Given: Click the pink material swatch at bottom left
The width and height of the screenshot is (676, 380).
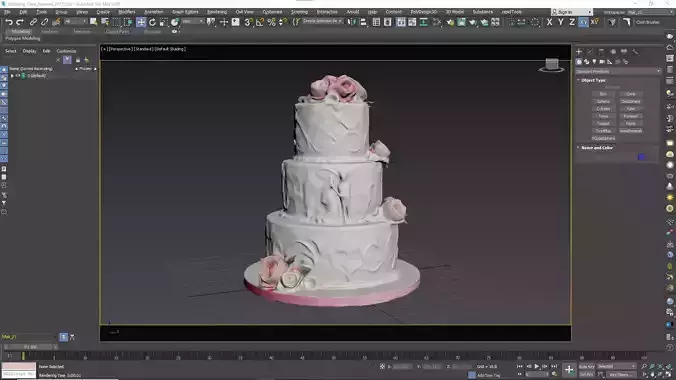Looking at the screenshot, I should click(x=19, y=367).
